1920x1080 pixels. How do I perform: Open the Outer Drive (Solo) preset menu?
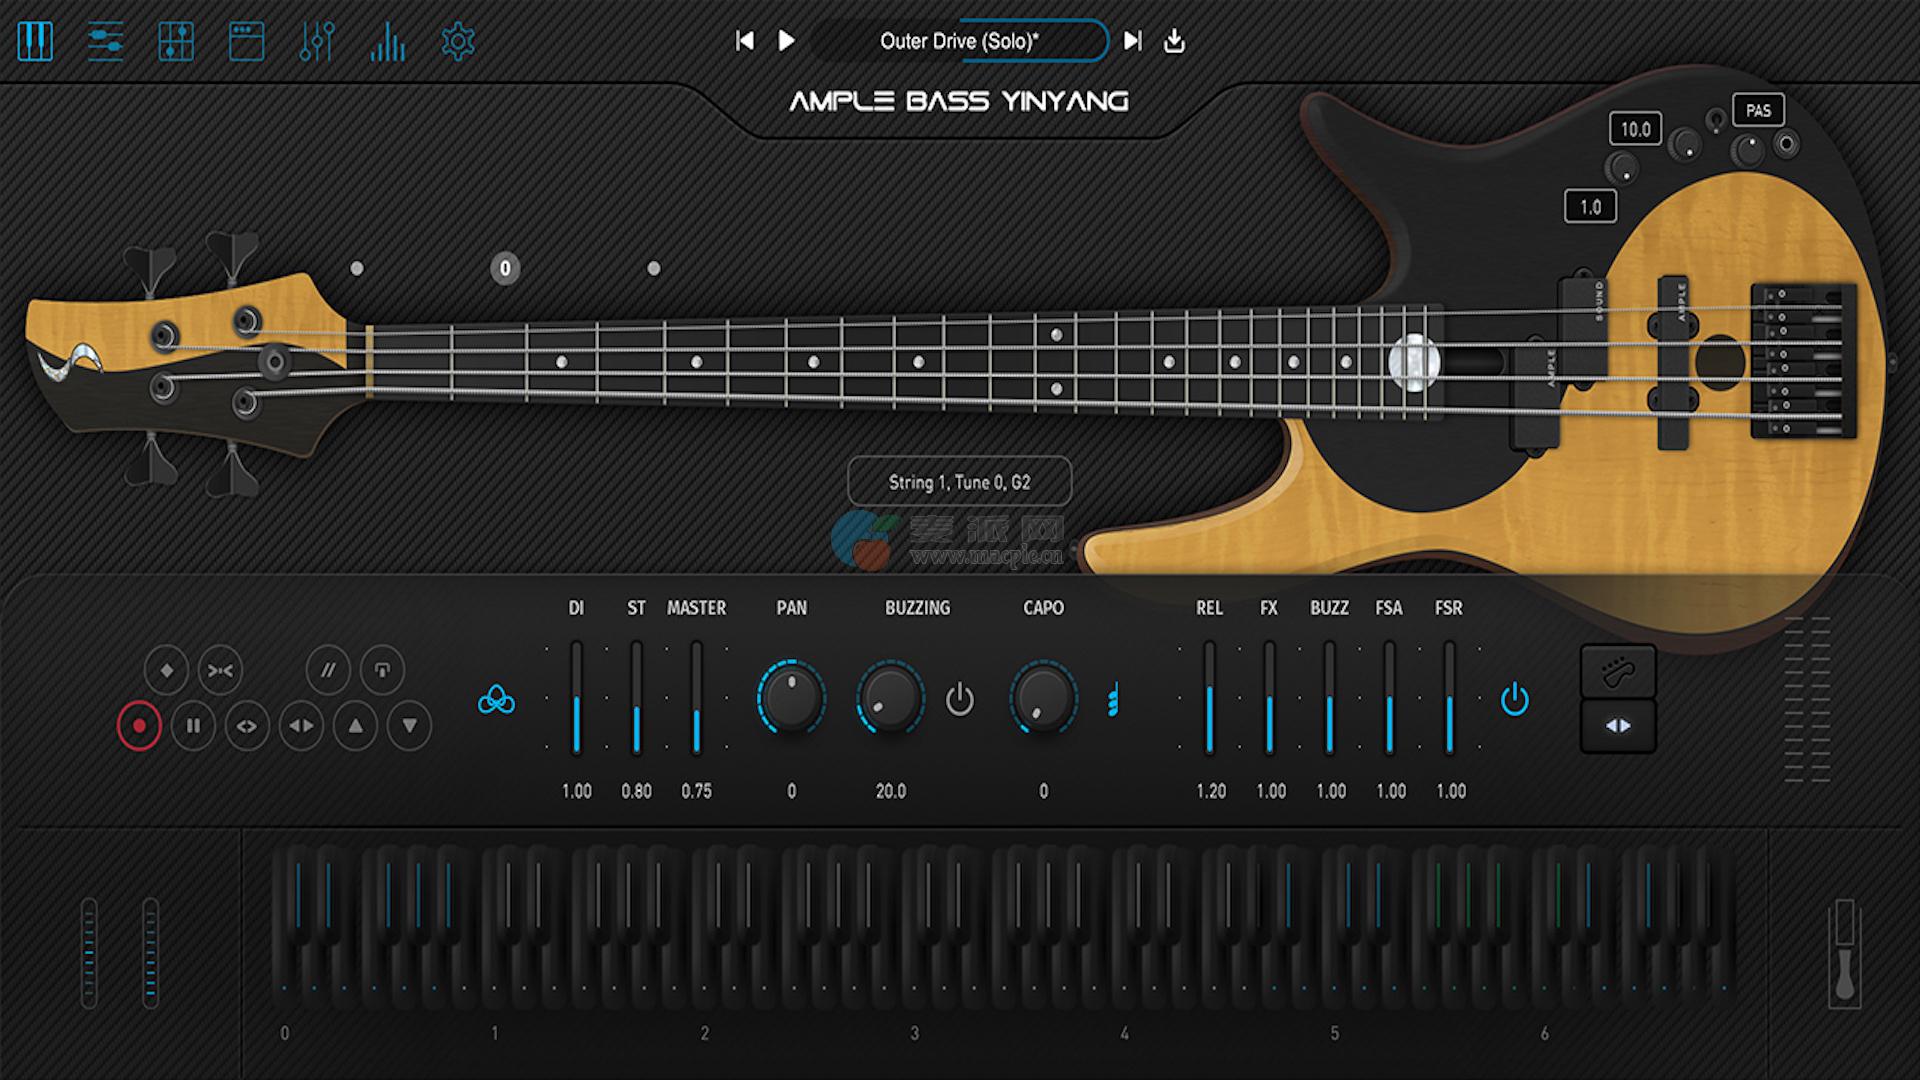tap(959, 41)
